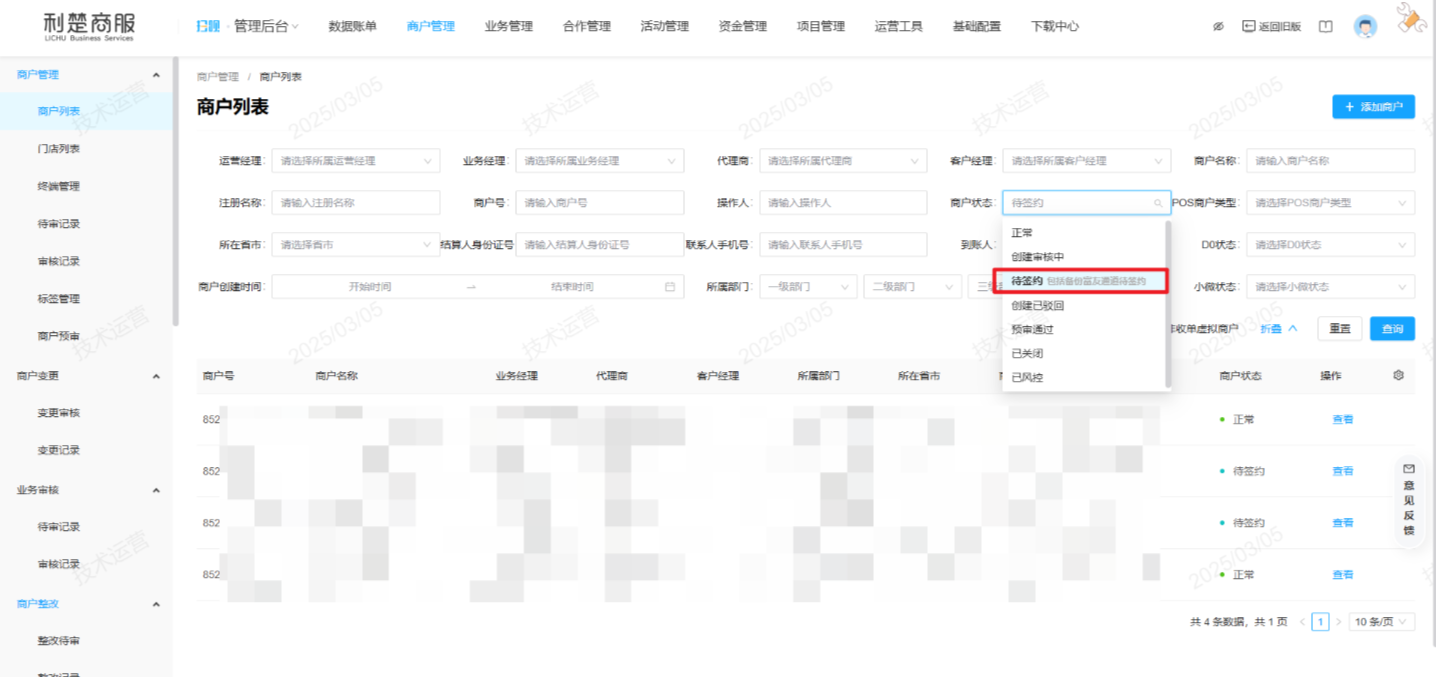Click the 商户名称 input field
Screen dimensions: 1436x677
point(1330,161)
